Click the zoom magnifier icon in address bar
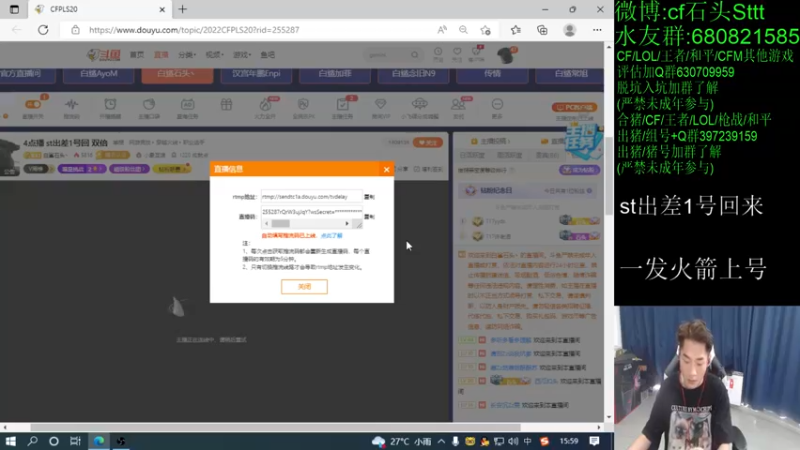 pos(463,30)
